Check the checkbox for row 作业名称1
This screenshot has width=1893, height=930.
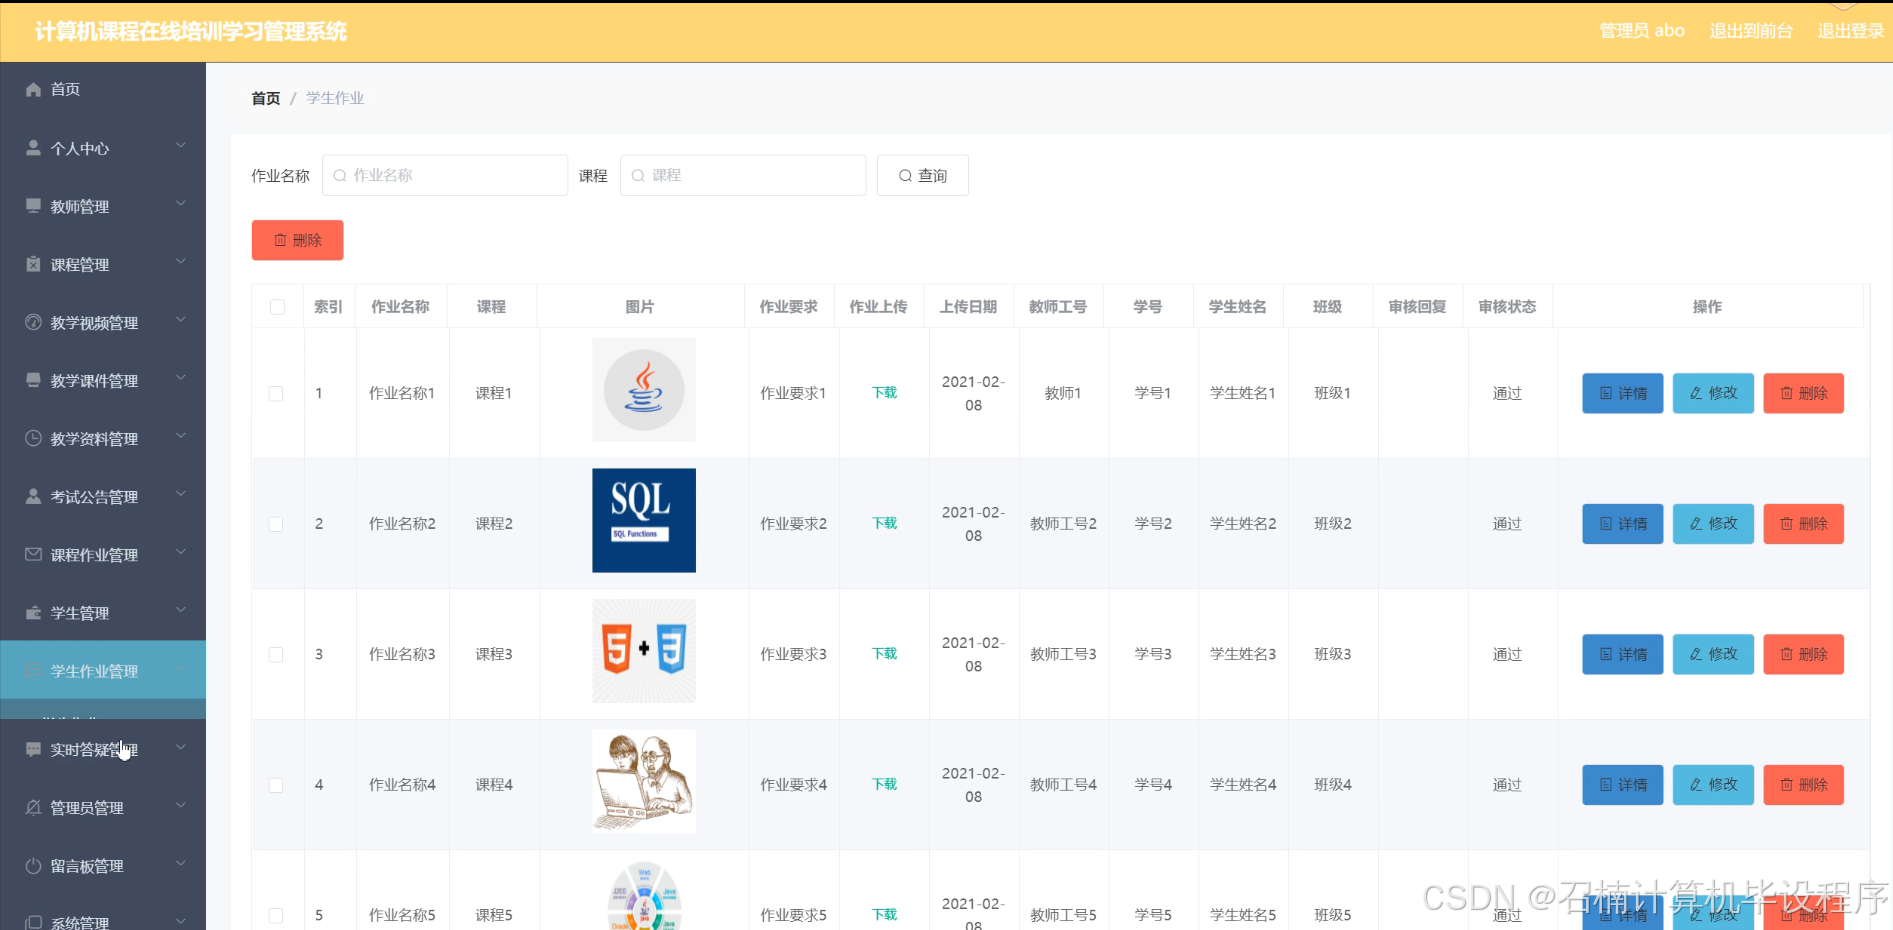(276, 394)
